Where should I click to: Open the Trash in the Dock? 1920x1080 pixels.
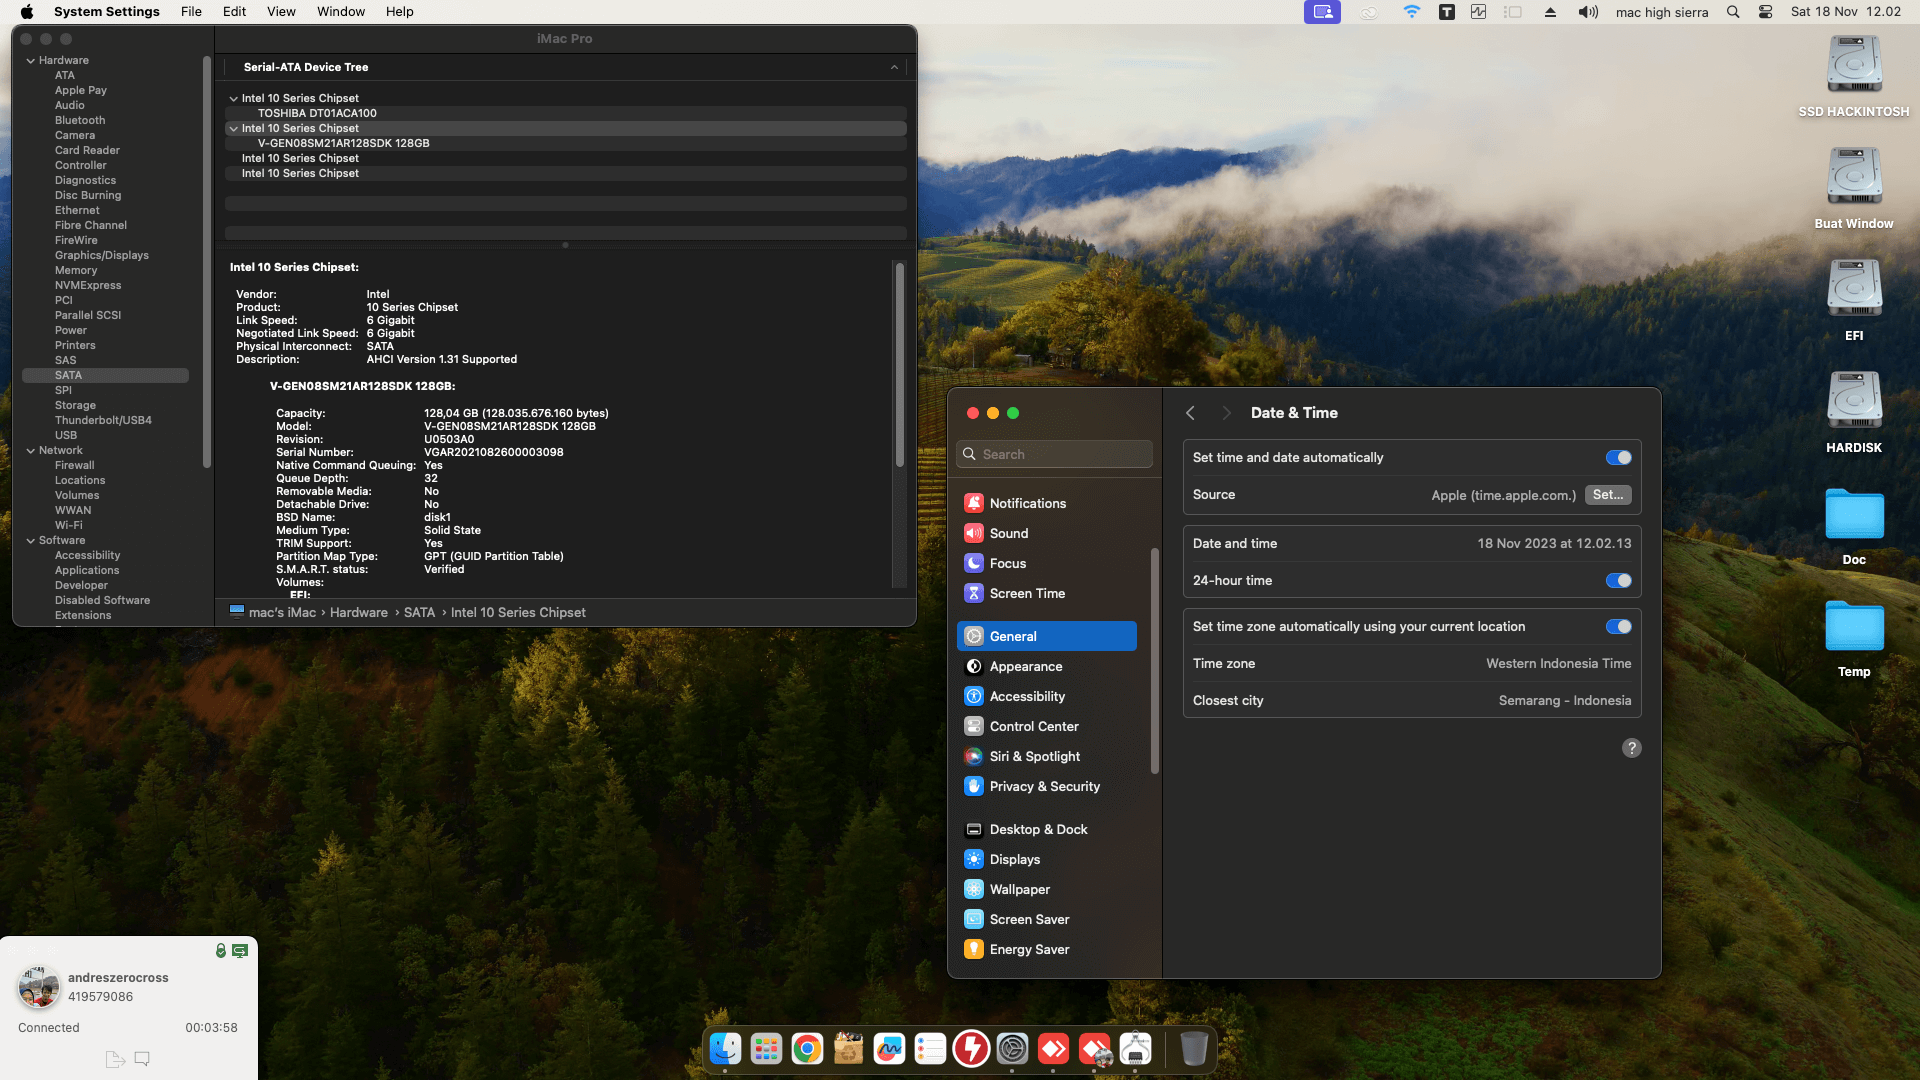click(1194, 1049)
